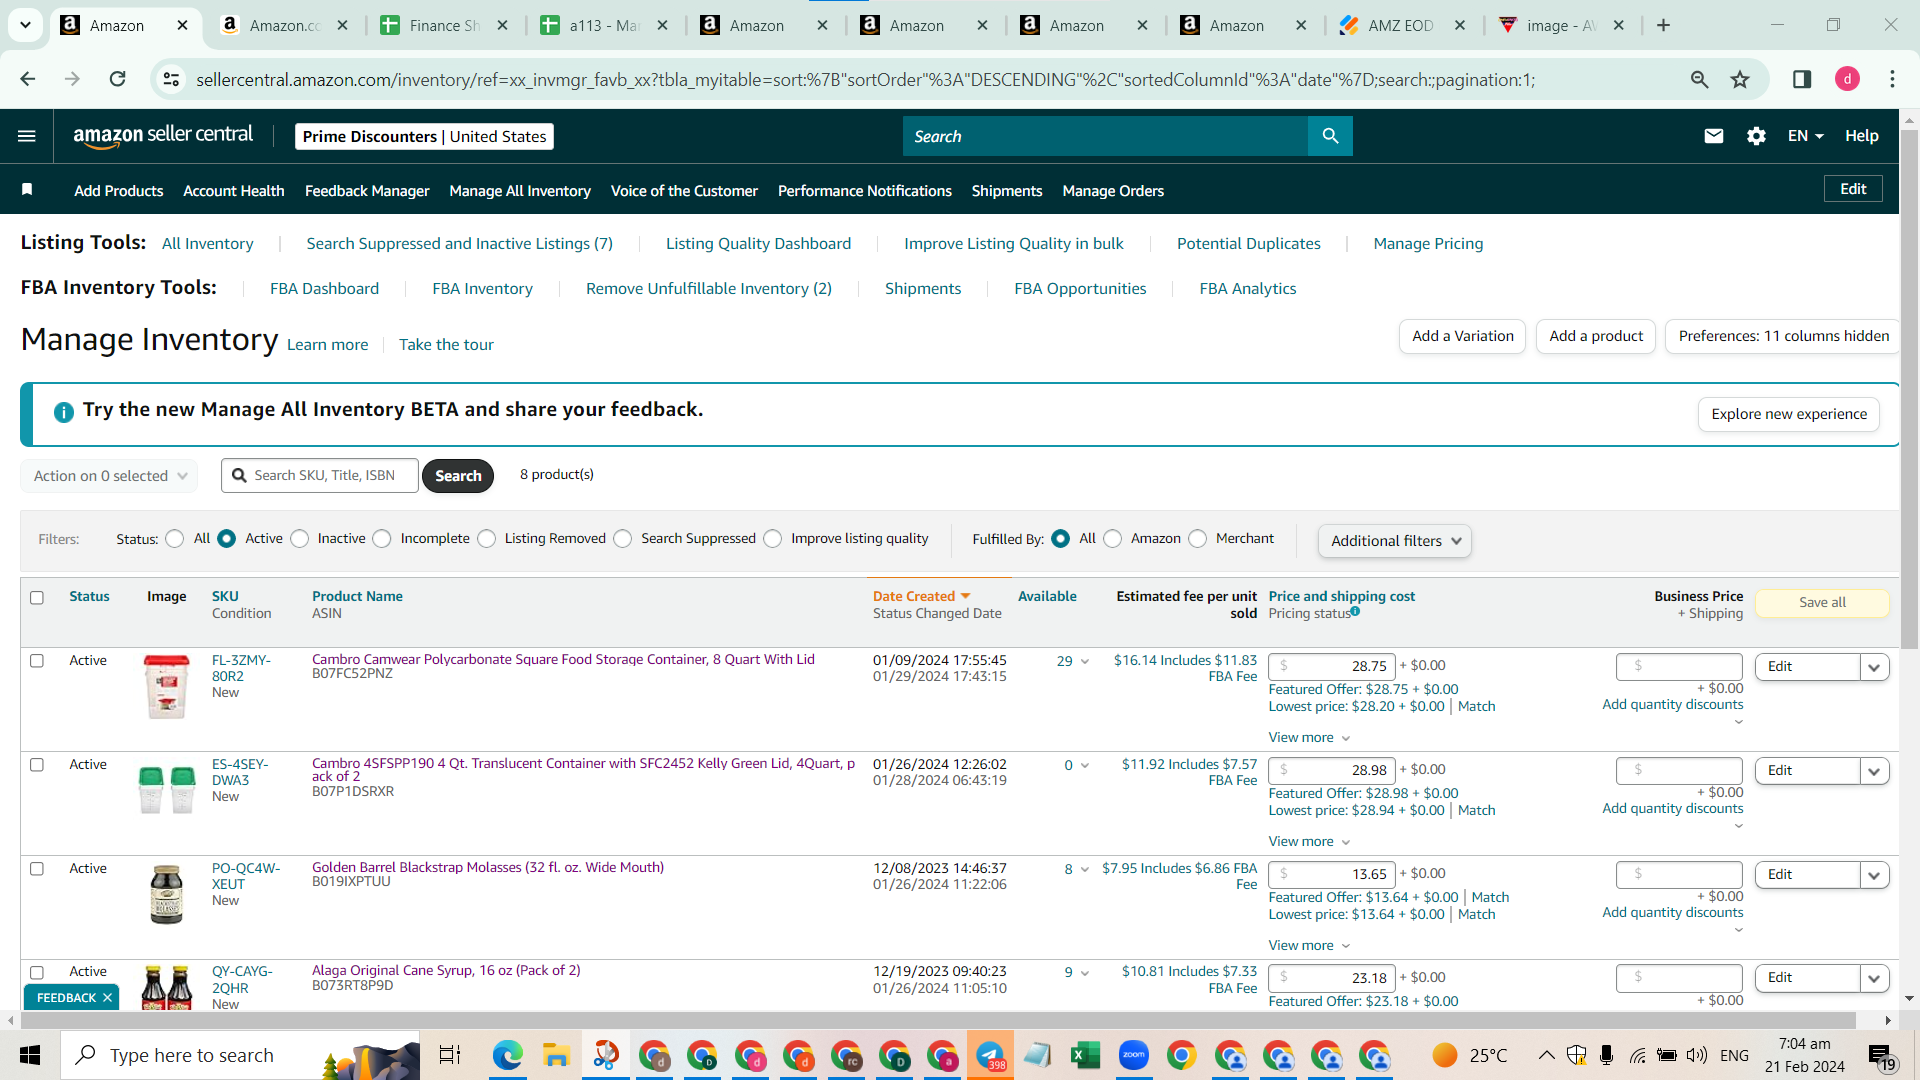Close the FEEDBACK tab with its X
Screen dimensions: 1920x1080
coord(107,998)
